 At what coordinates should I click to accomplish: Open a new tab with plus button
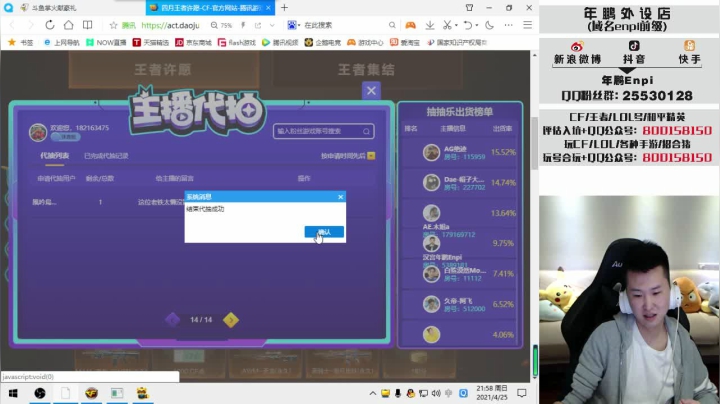click(x=284, y=8)
